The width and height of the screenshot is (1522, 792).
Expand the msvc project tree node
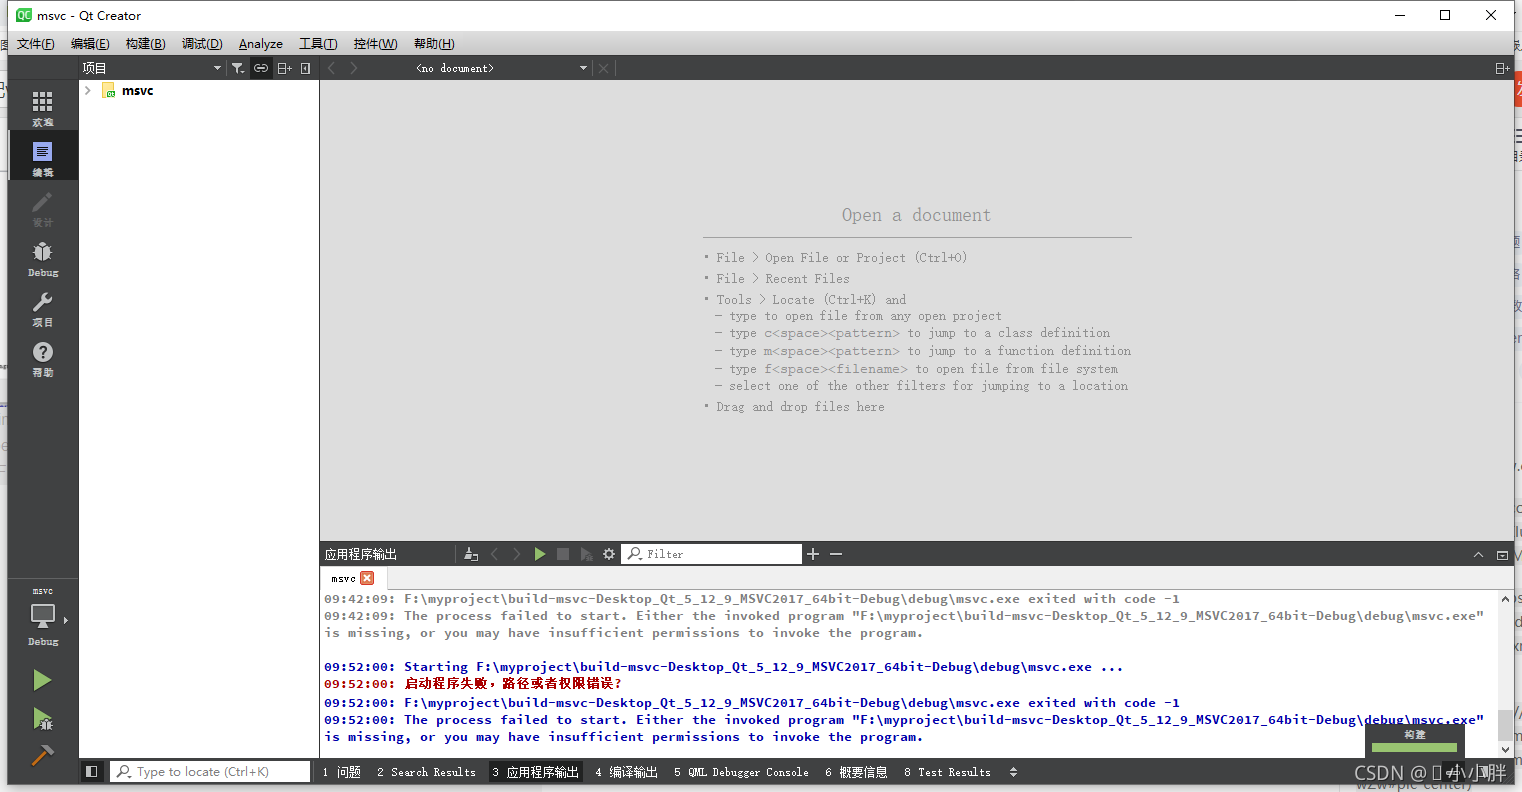(88, 91)
